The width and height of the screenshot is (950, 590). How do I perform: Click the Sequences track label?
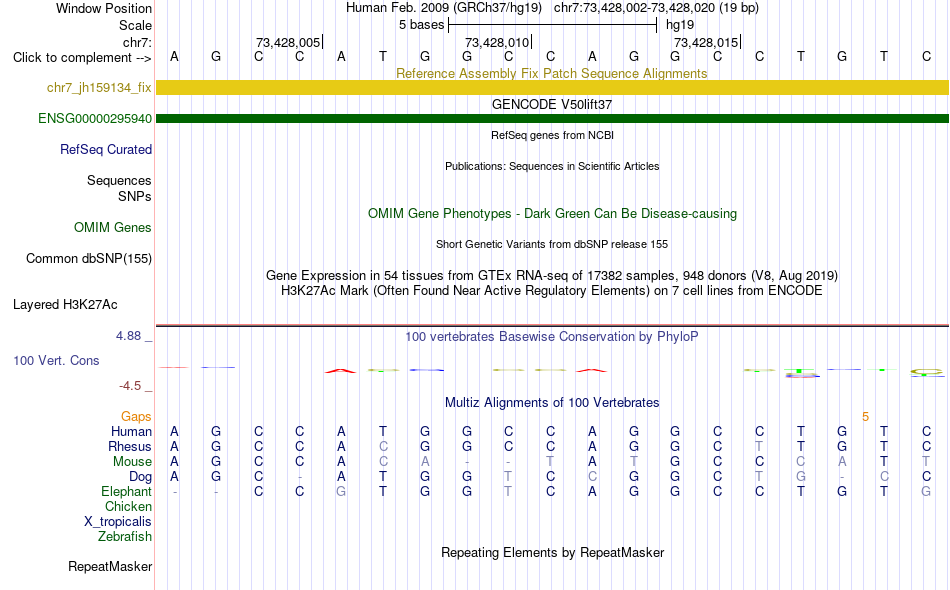point(119,180)
